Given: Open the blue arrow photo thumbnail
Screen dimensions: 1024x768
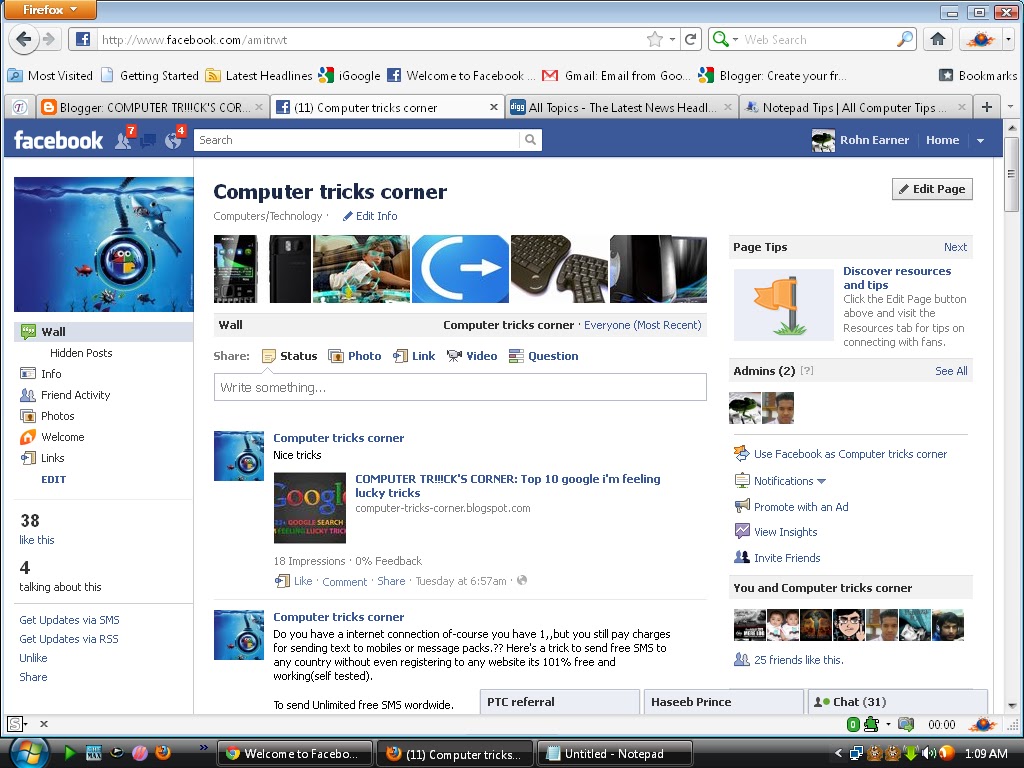Looking at the screenshot, I should (x=460, y=268).
